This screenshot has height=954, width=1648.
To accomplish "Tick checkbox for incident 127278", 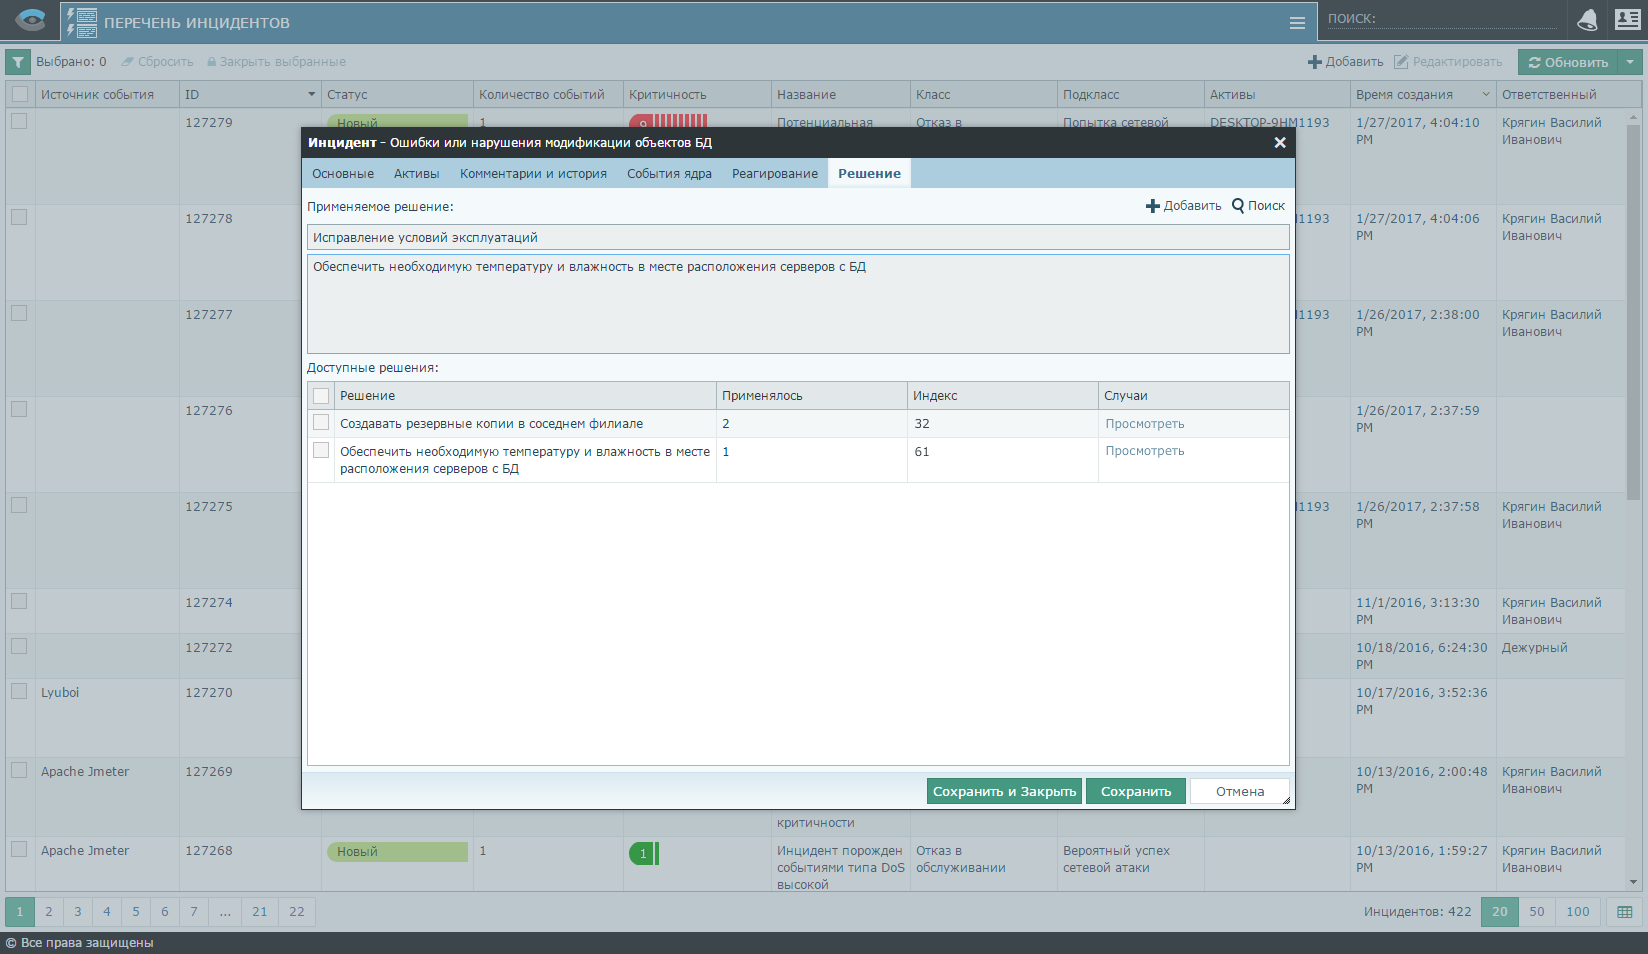I will coord(19,217).
